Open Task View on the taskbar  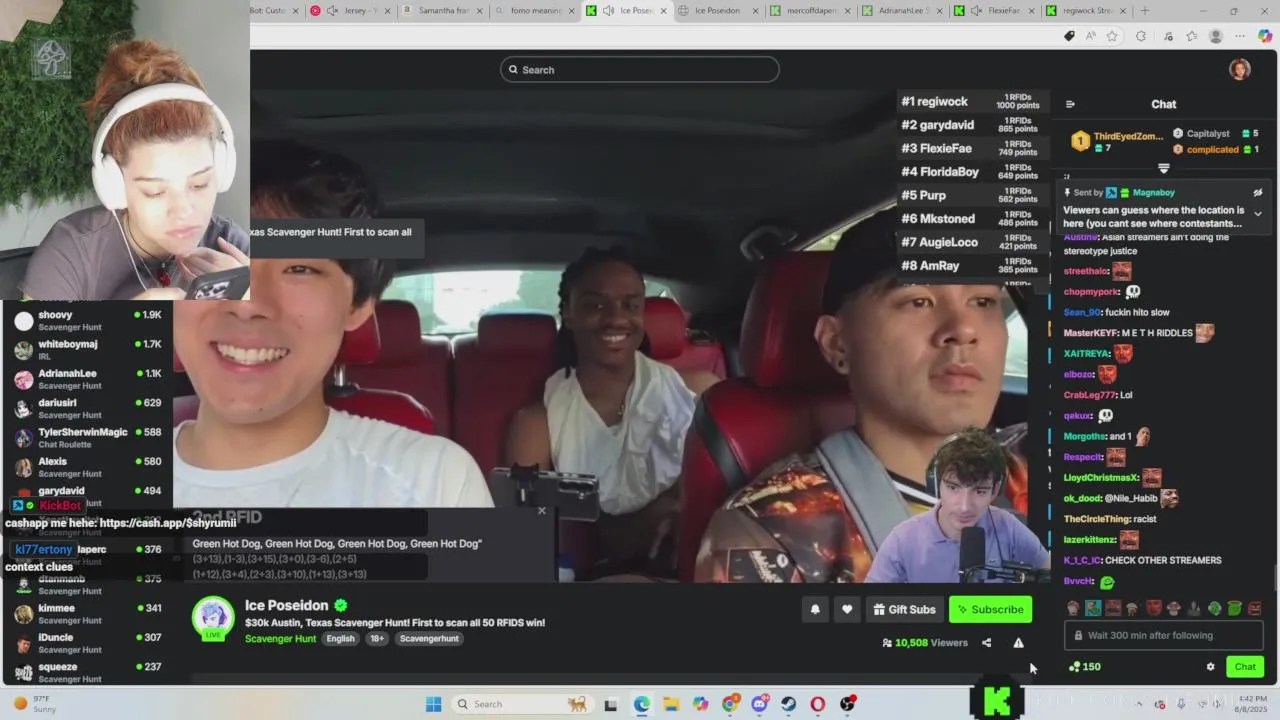(611, 704)
